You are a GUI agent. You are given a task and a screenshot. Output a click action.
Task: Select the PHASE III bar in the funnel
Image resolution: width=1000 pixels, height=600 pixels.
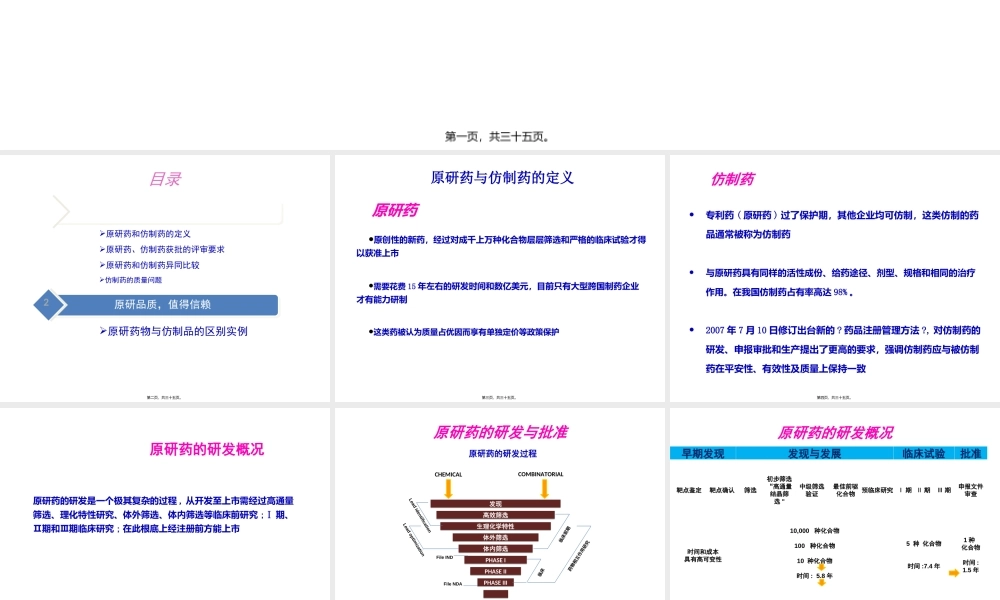[495, 581]
